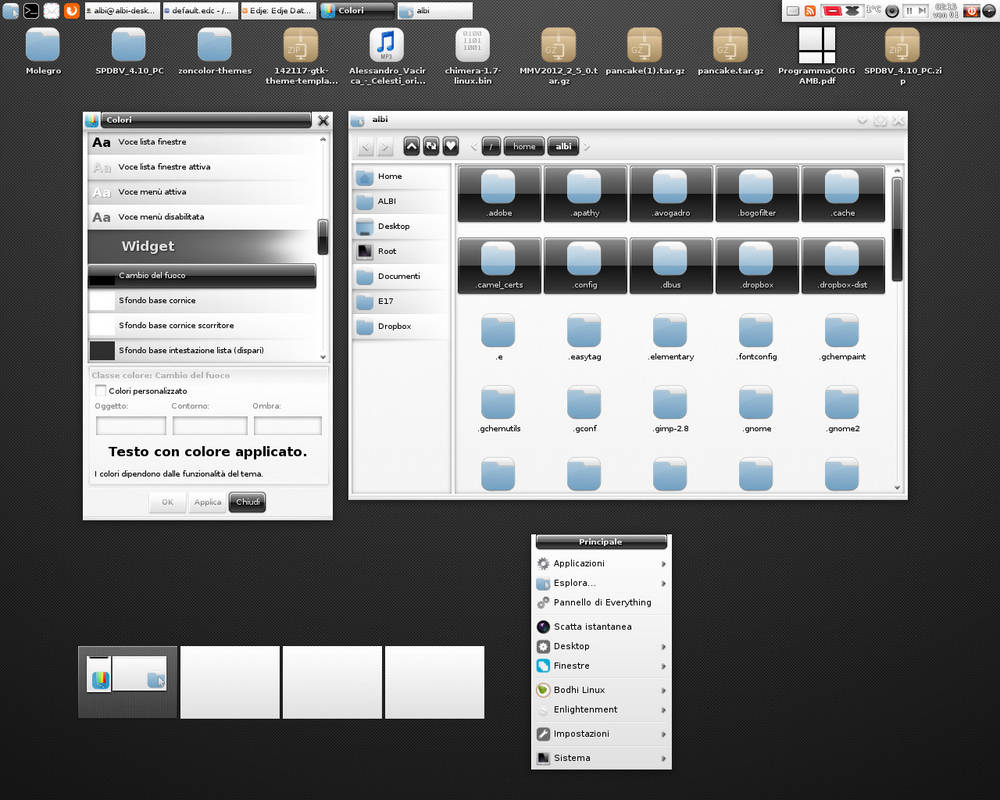Click the file manager up-directory arrow icon

point(411,146)
